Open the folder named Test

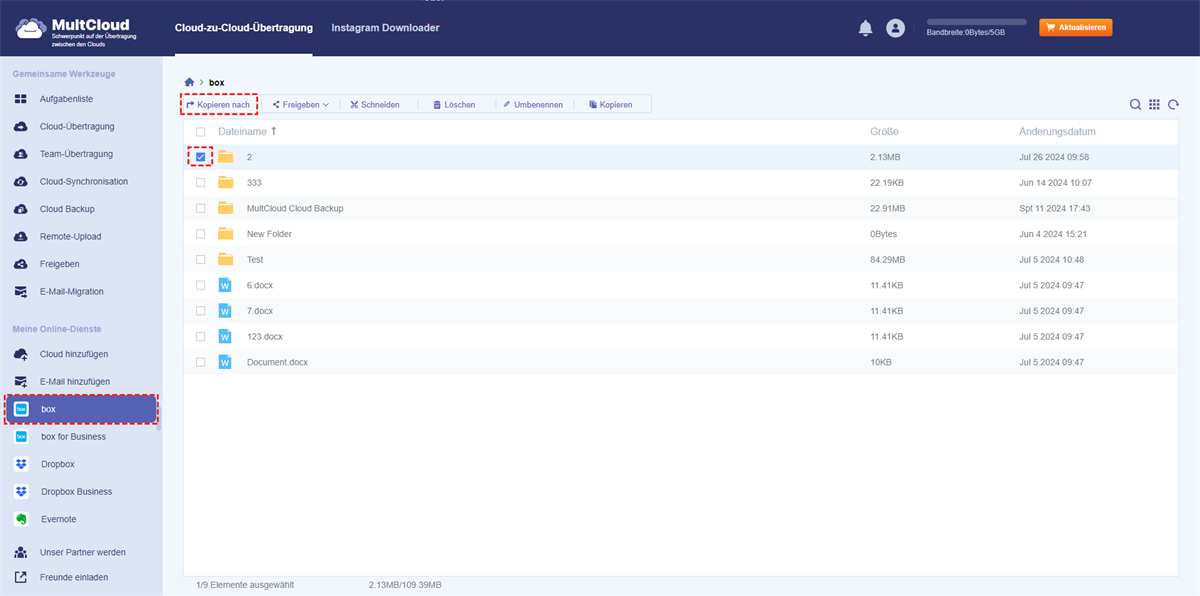click(255, 260)
